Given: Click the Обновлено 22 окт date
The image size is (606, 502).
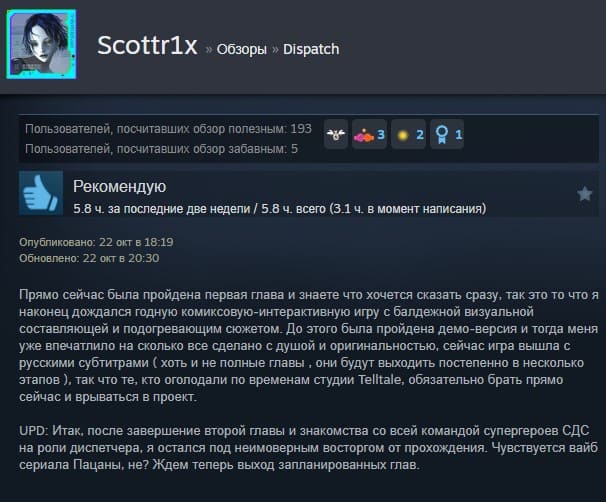Looking at the screenshot, I should [x=89, y=258].
